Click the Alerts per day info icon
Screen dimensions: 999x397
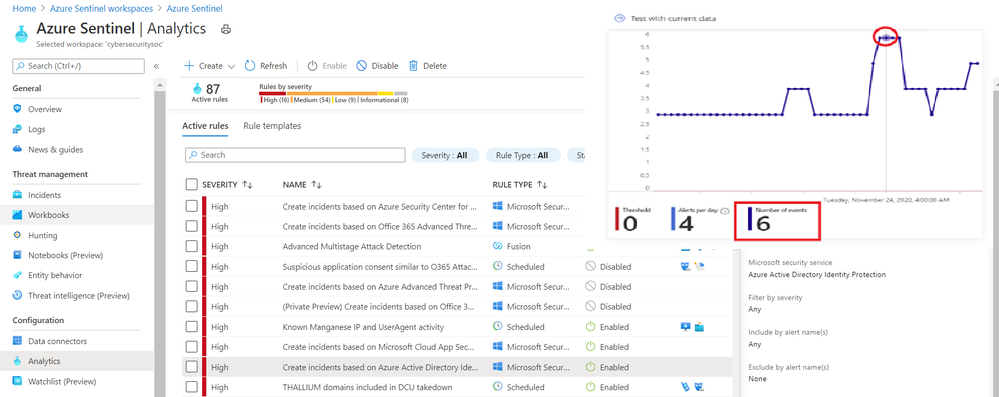click(x=724, y=212)
